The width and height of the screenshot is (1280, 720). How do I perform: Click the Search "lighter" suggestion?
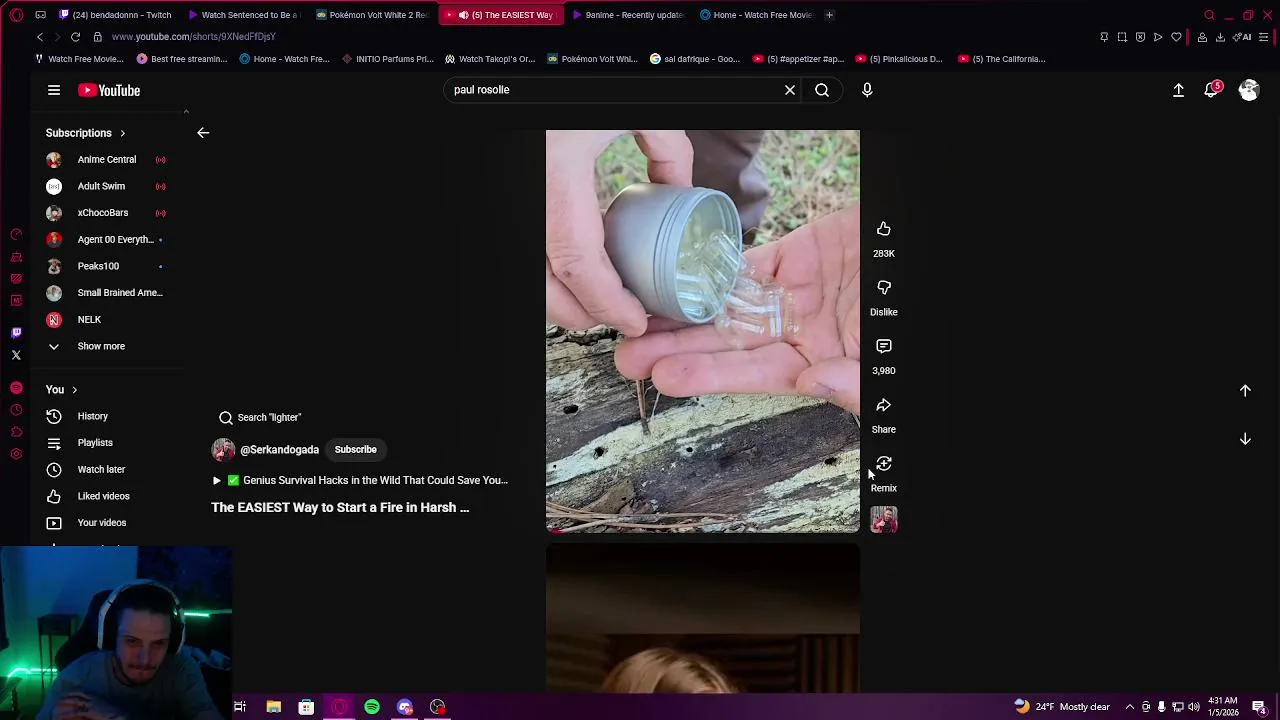(260, 418)
